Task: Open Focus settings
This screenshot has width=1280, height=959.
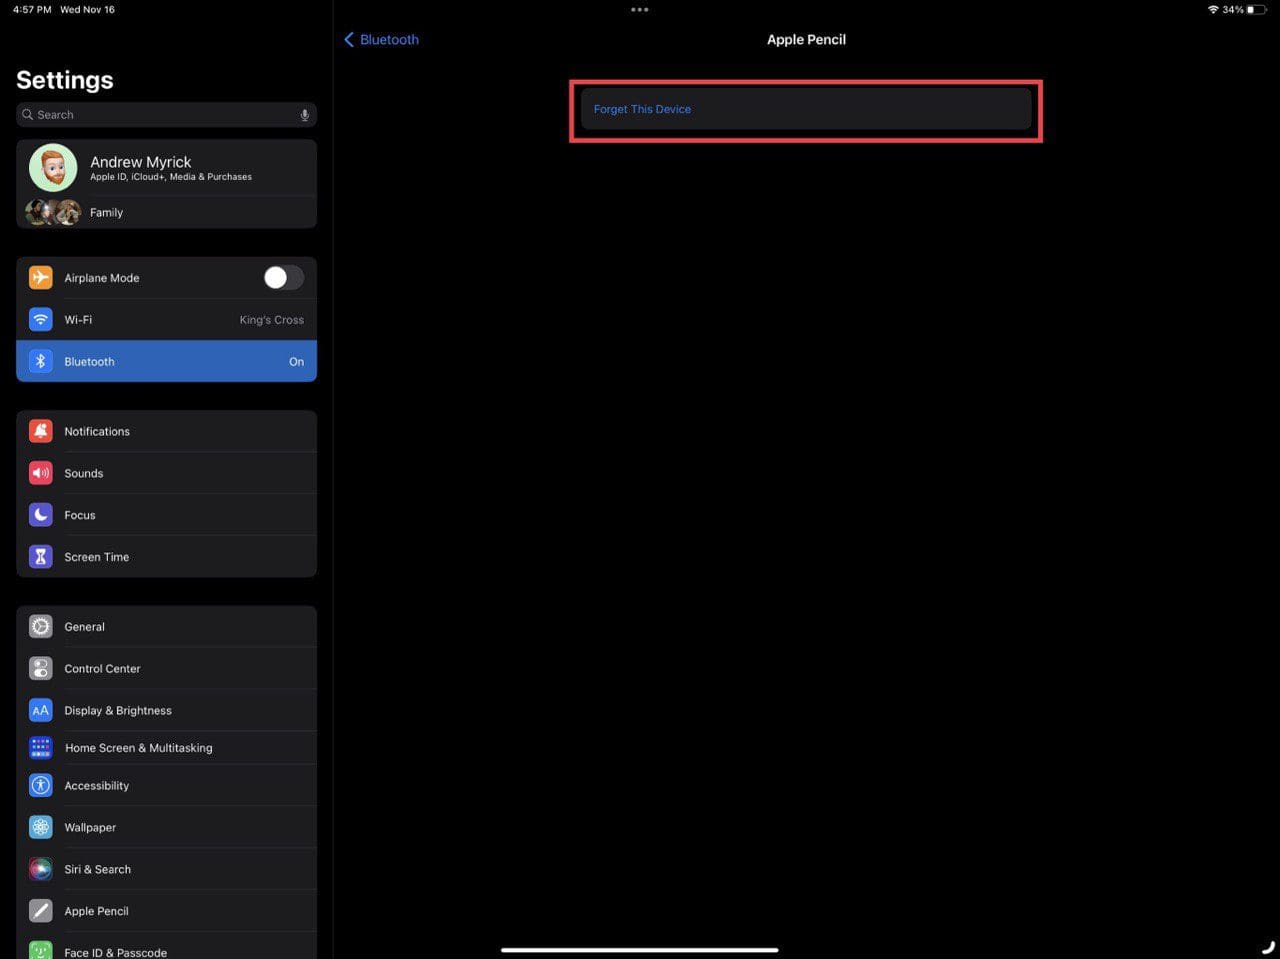Action: click(x=166, y=515)
